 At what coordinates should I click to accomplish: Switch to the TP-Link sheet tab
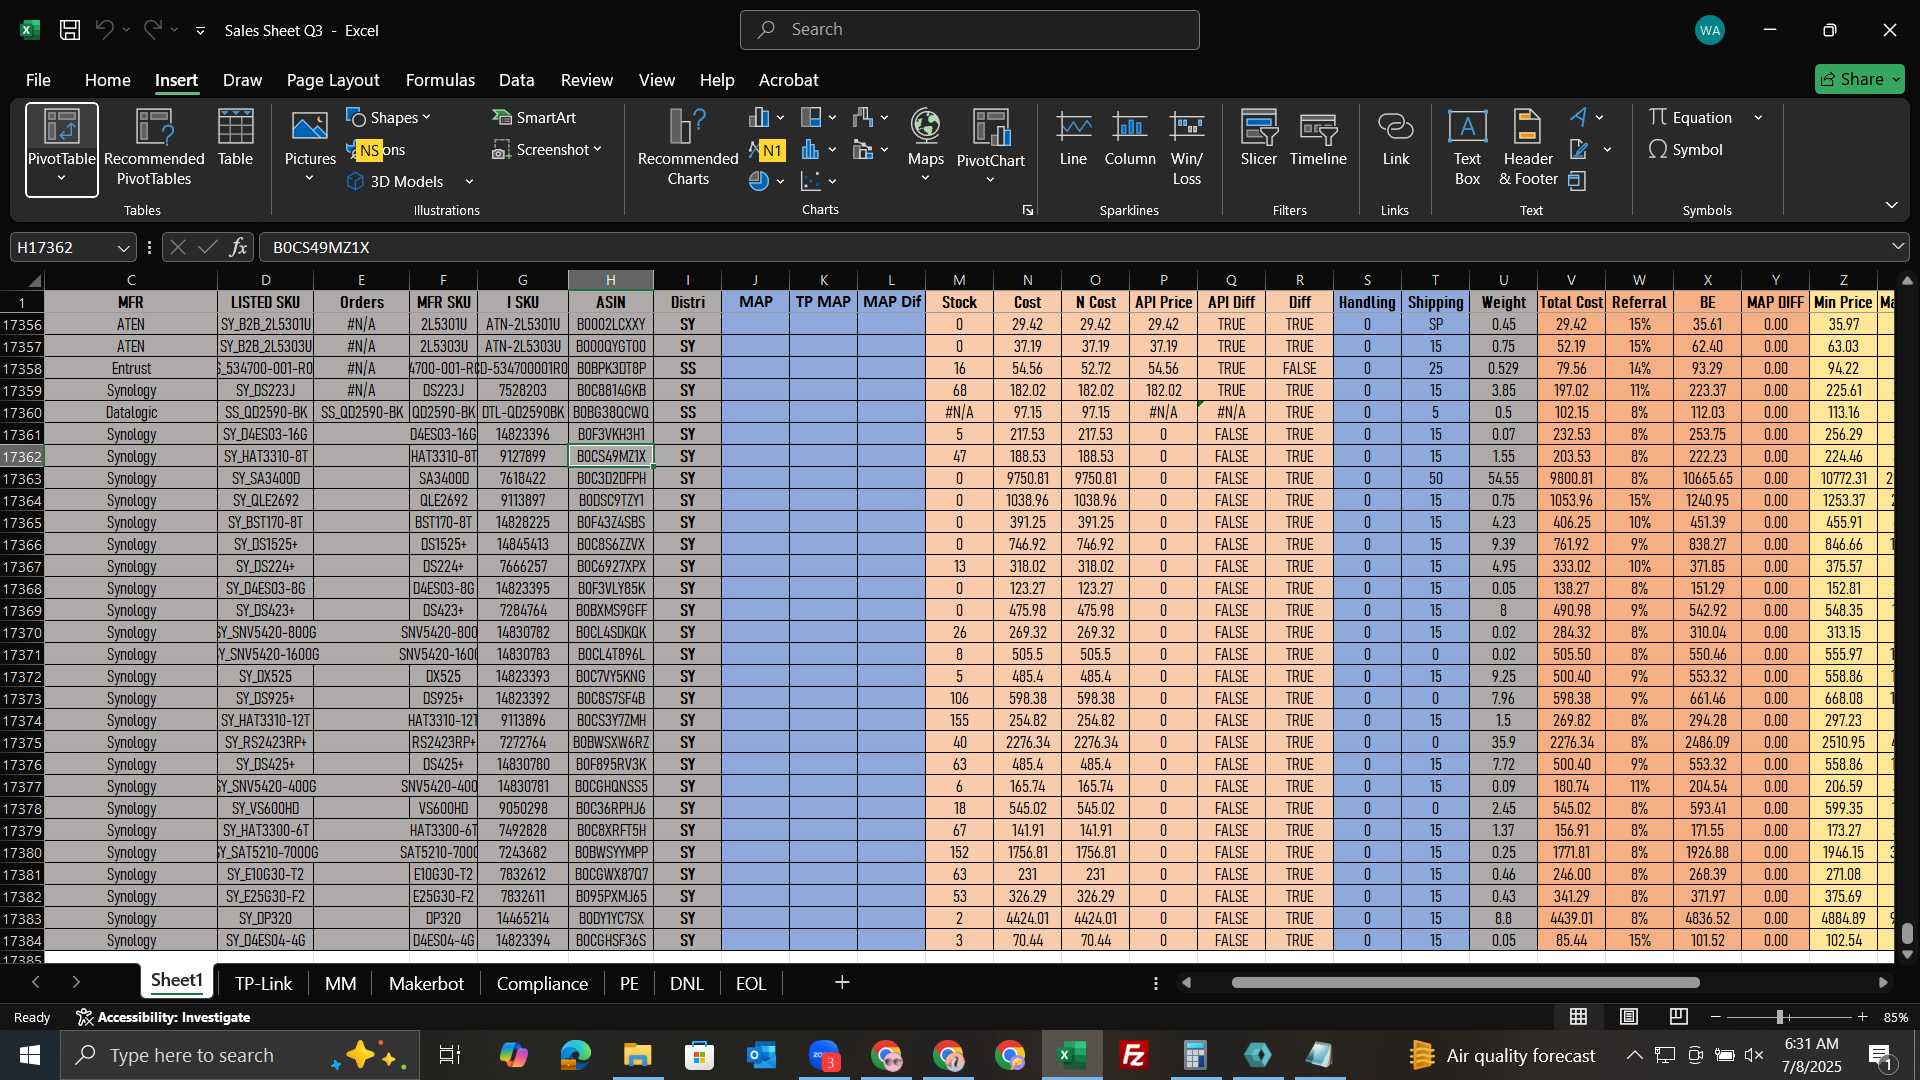coord(263,983)
